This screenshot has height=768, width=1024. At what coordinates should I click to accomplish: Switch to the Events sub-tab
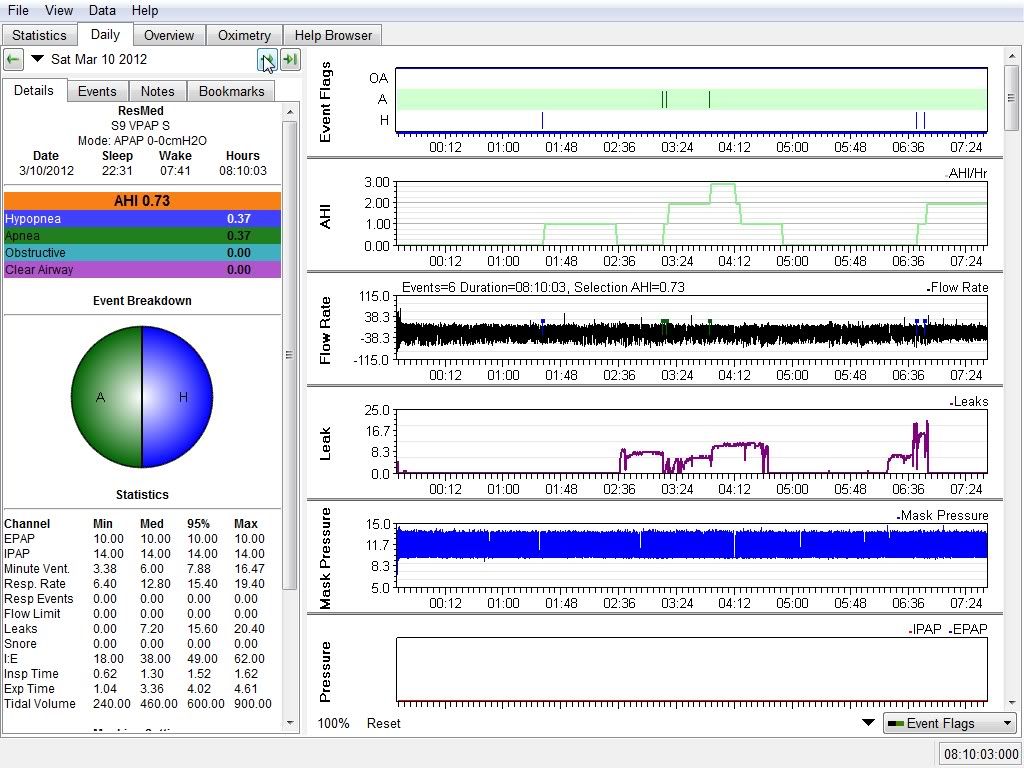click(97, 91)
